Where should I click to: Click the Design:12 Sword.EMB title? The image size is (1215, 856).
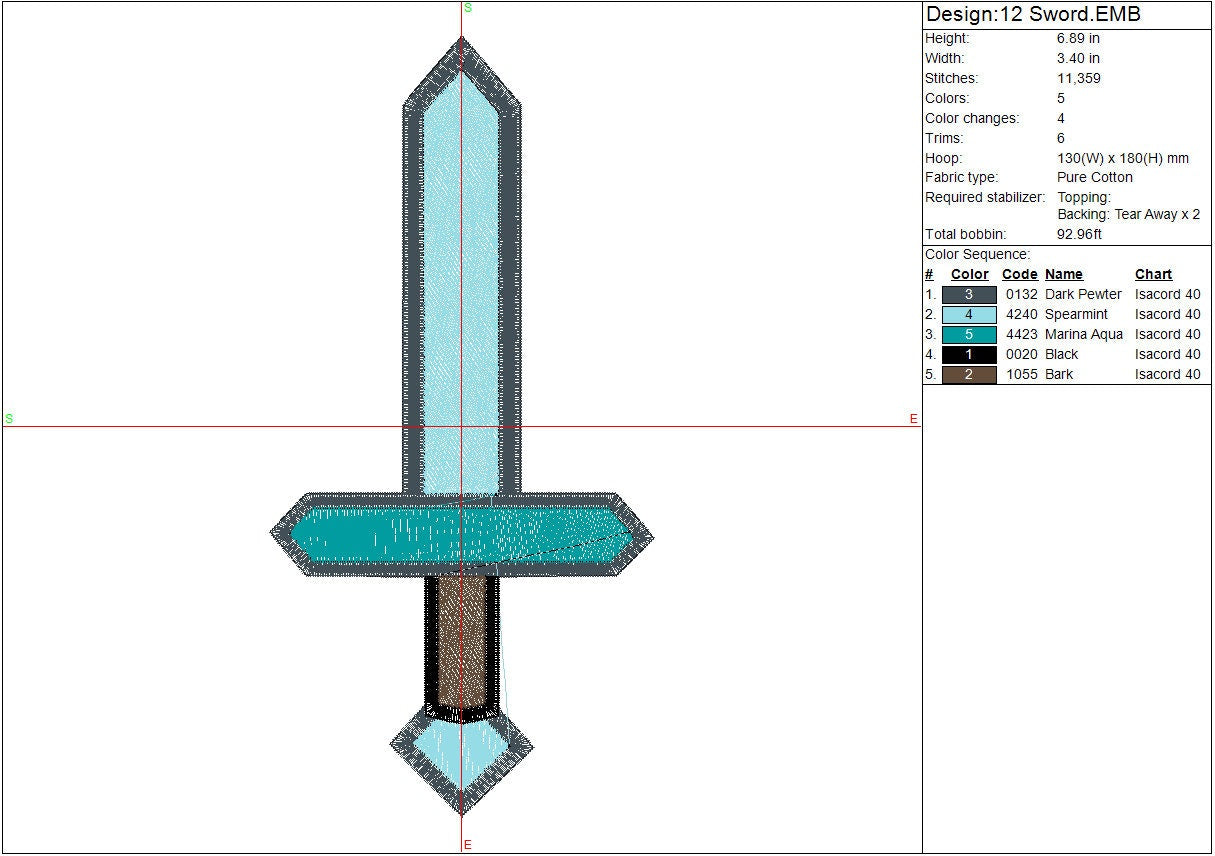point(1033,15)
